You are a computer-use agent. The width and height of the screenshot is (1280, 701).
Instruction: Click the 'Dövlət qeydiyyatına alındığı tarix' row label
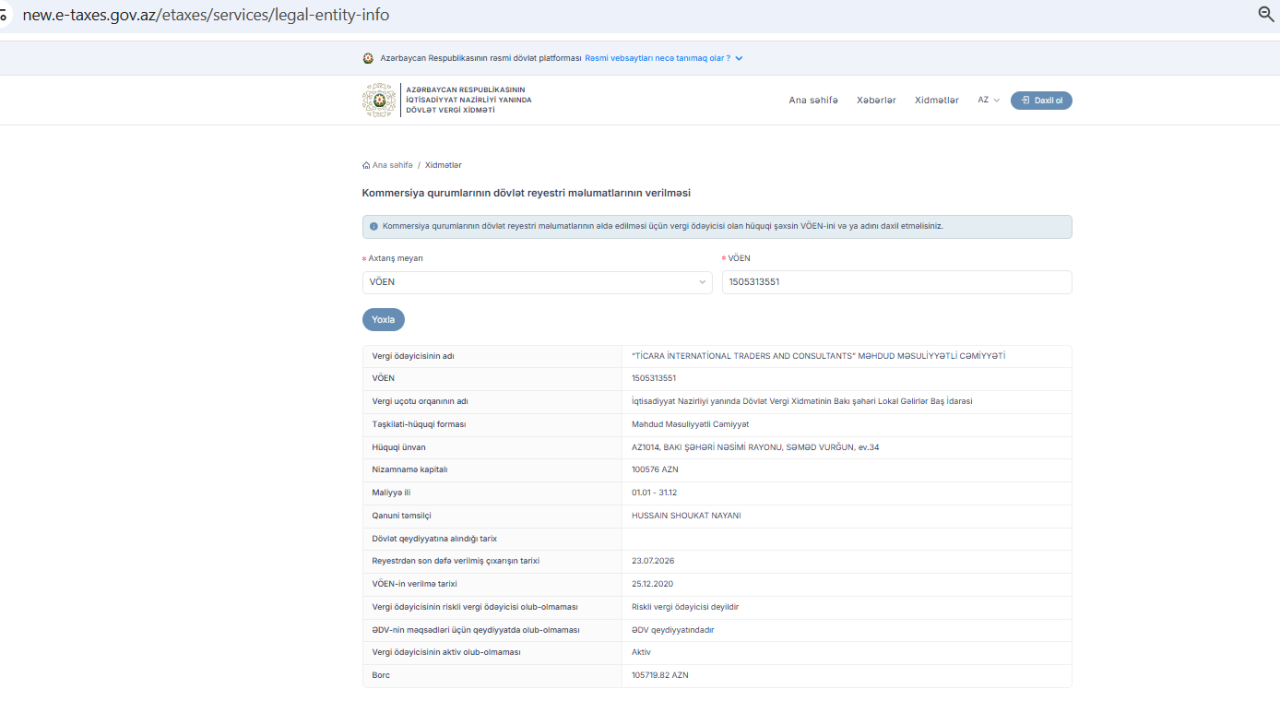coord(434,539)
